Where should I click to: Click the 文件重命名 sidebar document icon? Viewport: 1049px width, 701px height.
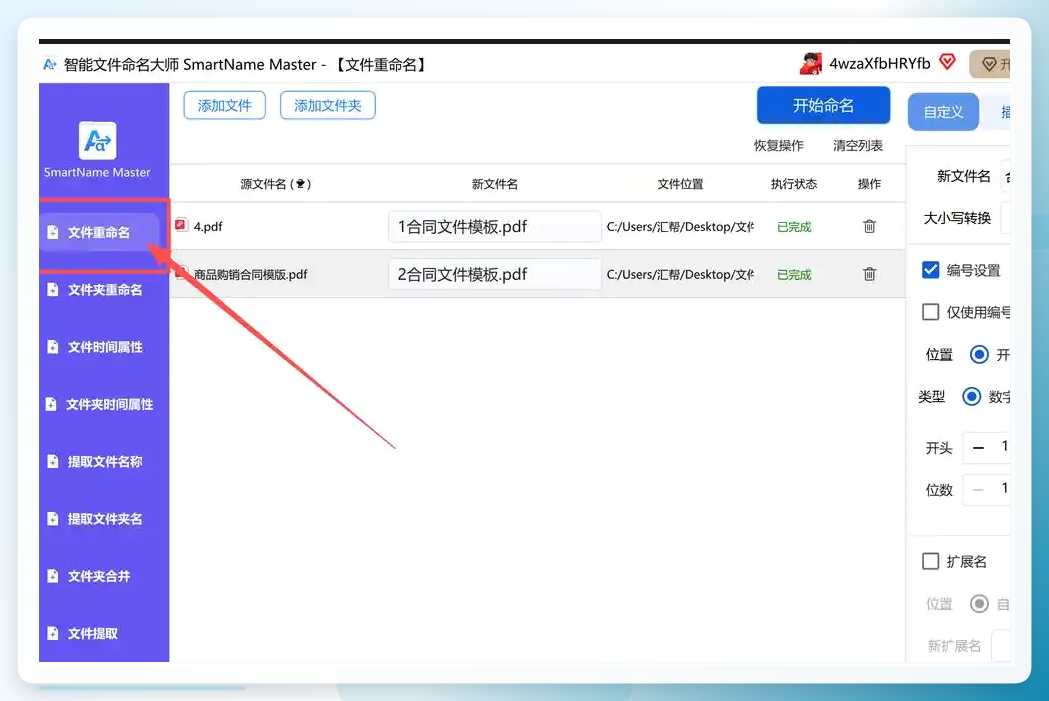tap(53, 232)
